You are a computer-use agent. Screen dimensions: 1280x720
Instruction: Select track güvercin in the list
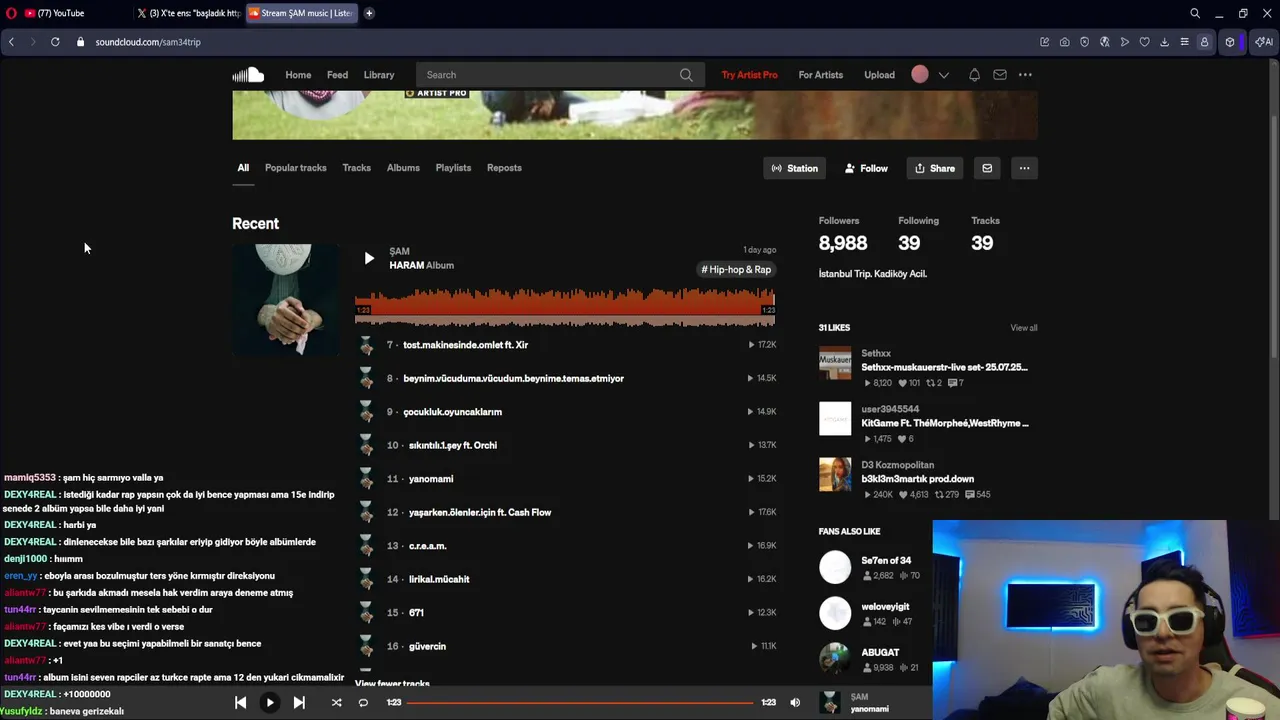point(427,646)
